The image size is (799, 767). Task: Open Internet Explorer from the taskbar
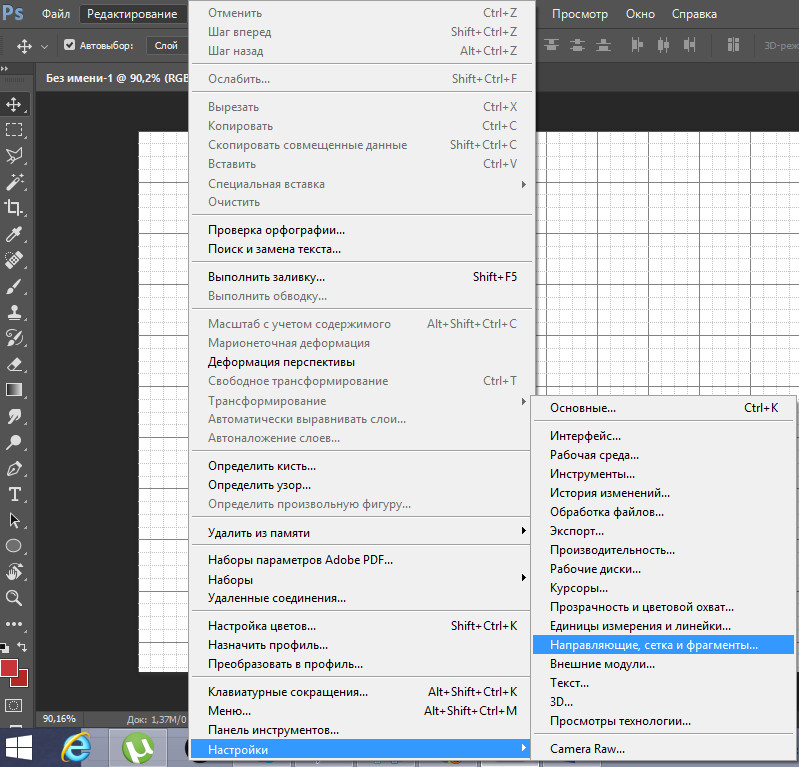click(x=76, y=748)
